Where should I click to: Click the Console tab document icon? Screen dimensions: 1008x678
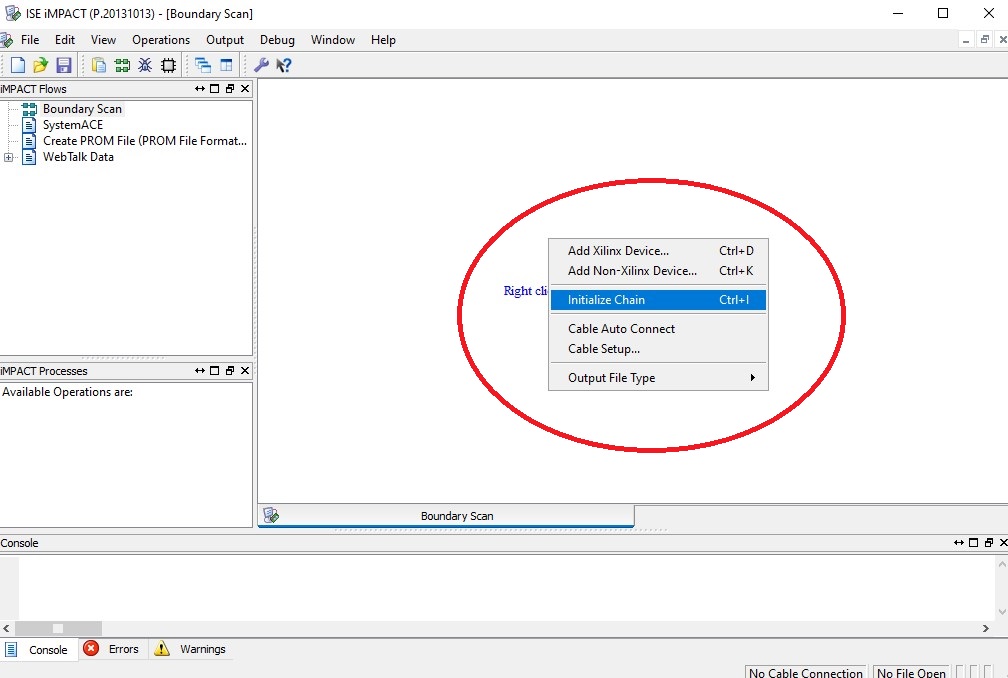11,649
